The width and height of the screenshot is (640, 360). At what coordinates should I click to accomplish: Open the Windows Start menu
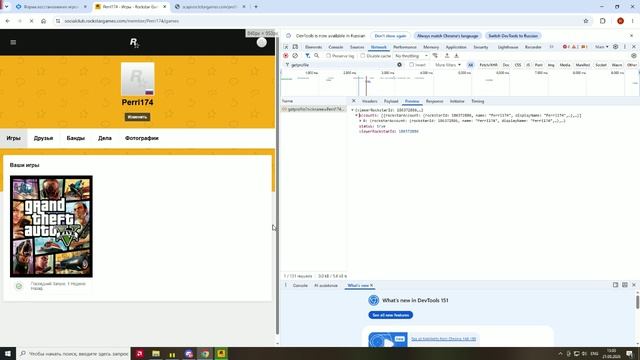(7, 353)
